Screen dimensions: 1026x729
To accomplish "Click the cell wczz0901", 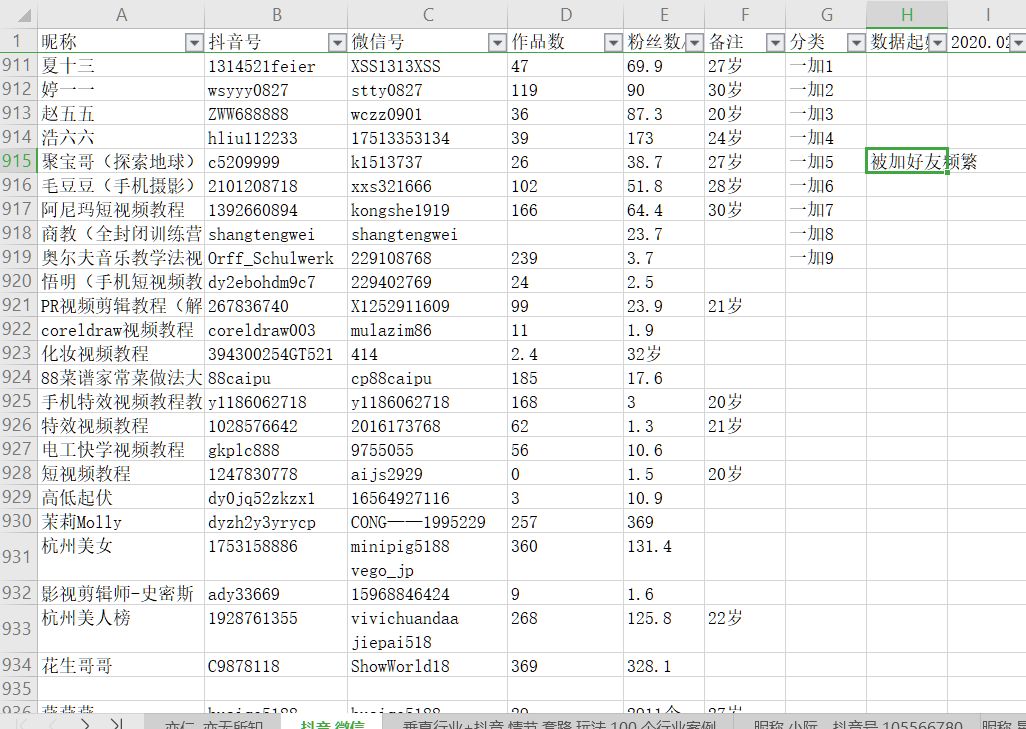I will (428, 114).
